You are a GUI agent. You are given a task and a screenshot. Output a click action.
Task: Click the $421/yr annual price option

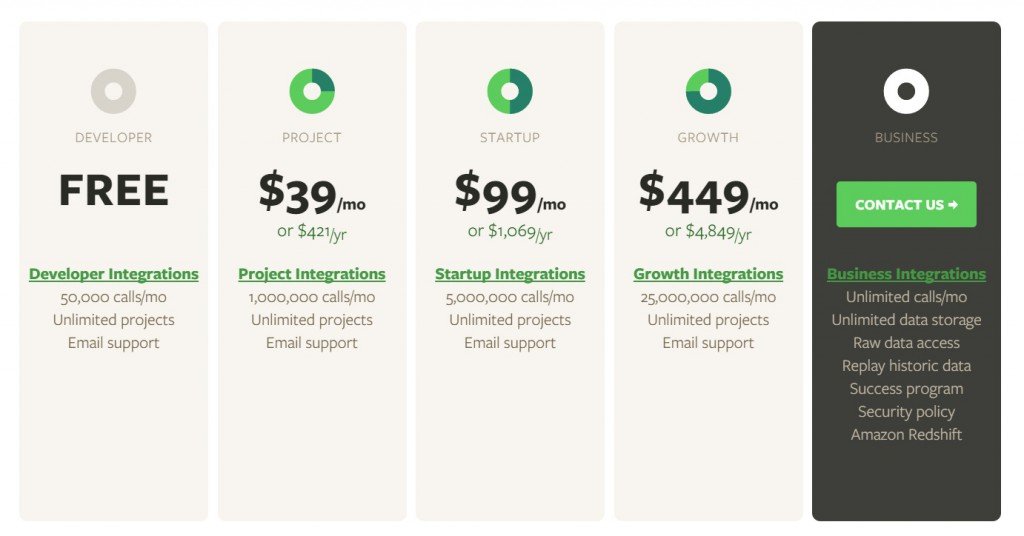[312, 232]
